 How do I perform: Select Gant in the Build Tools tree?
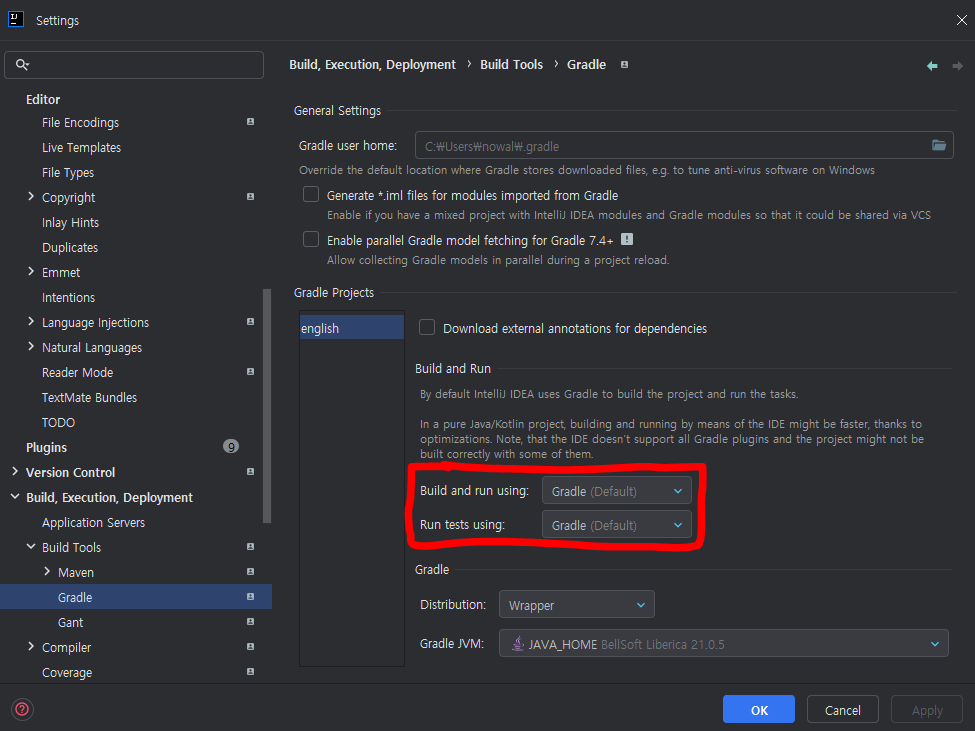tap(71, 622)
